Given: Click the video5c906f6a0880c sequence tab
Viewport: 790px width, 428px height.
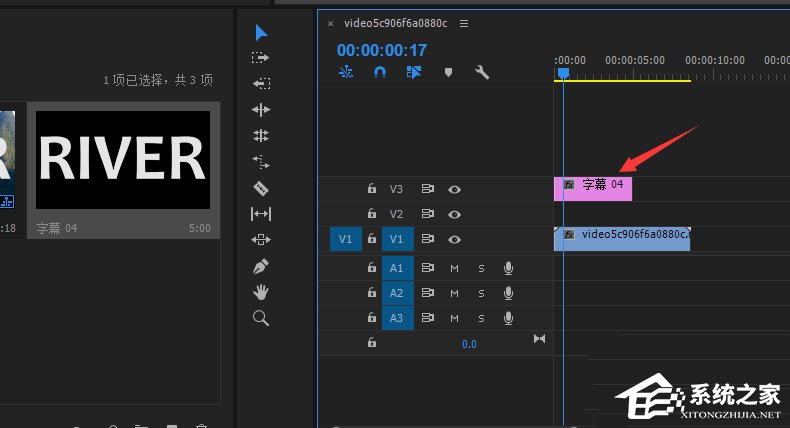Looking at the screenshot, I should click(x=395, y=23).
